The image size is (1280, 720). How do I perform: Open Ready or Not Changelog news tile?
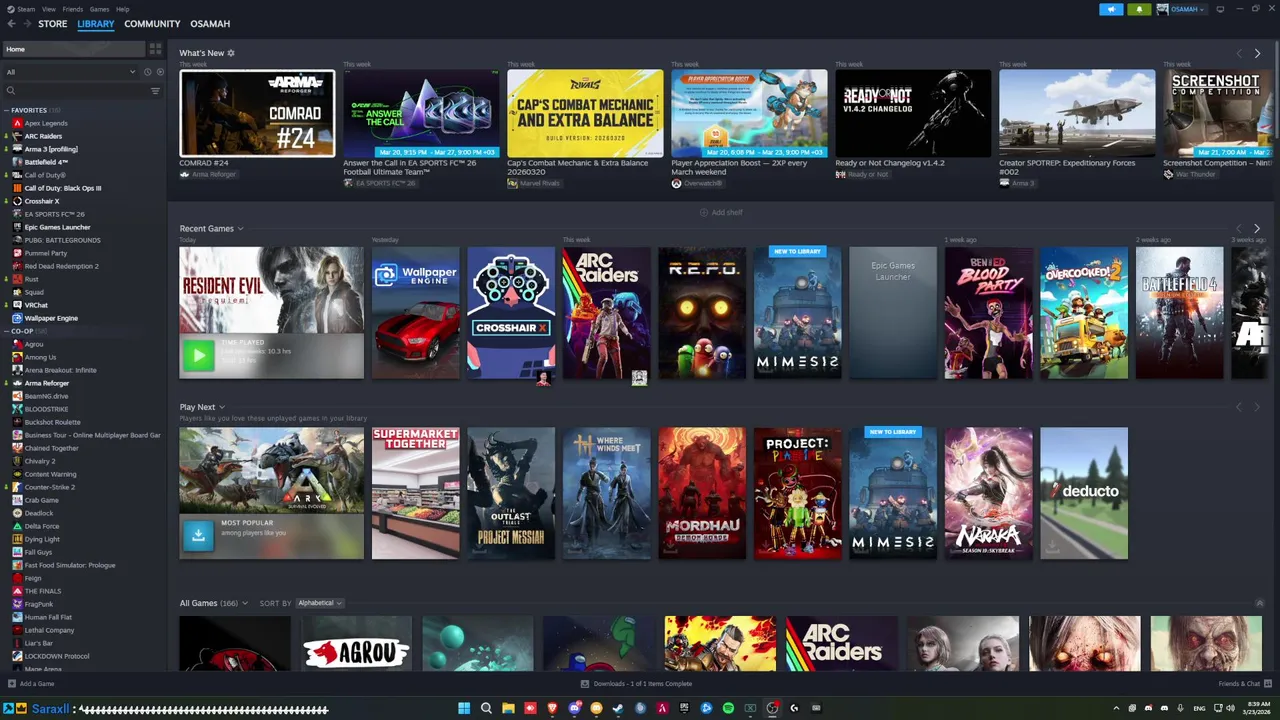pos(913,113)
